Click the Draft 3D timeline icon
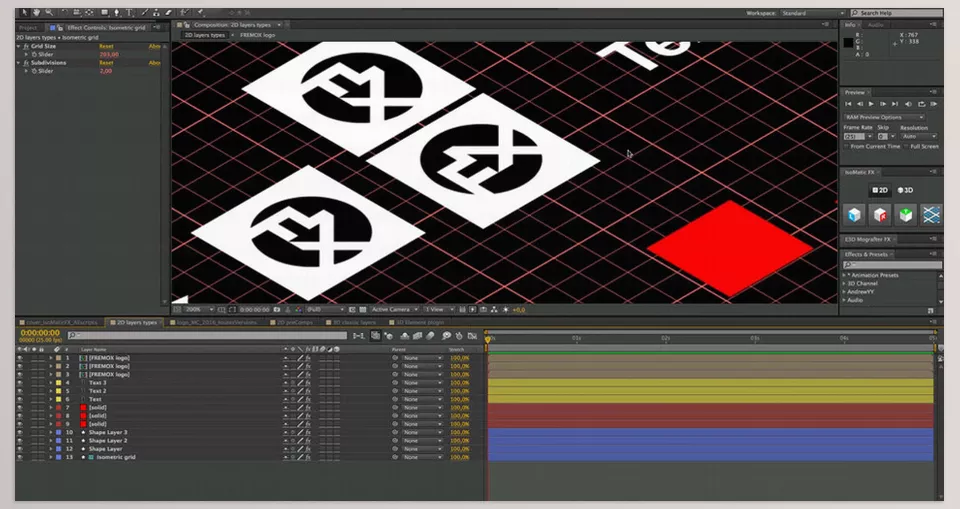The height and width of the screenshot is (509, 960). coord(389,336)
